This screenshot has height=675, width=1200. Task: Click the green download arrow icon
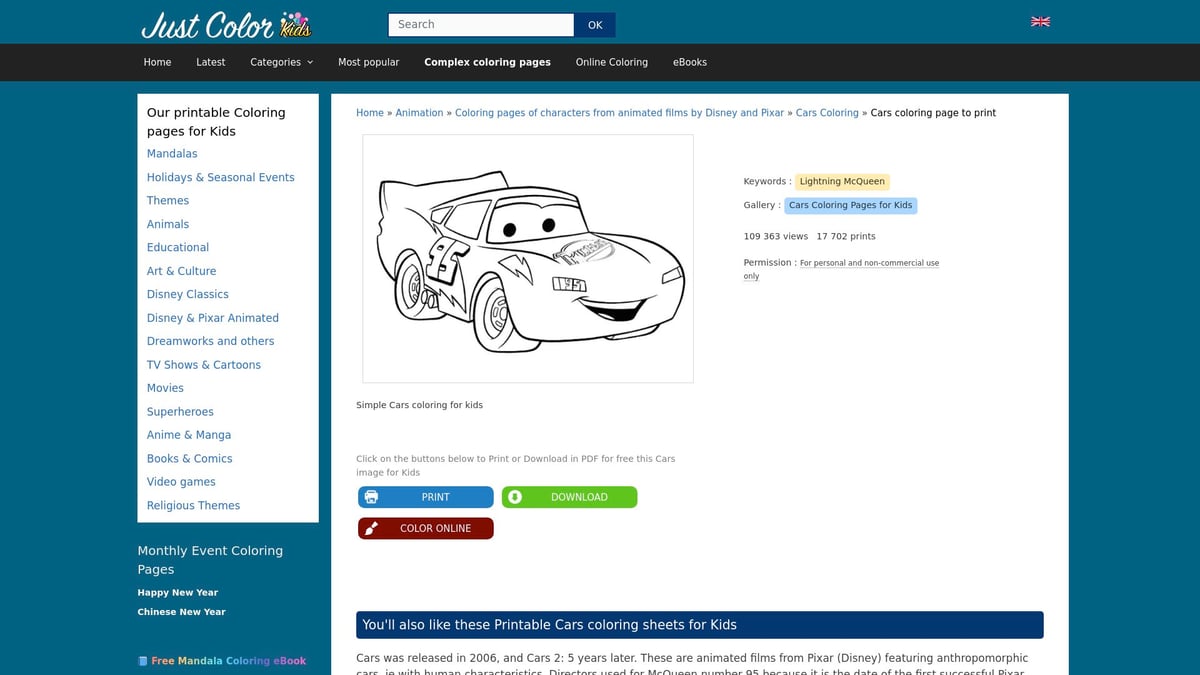[516, 496]
